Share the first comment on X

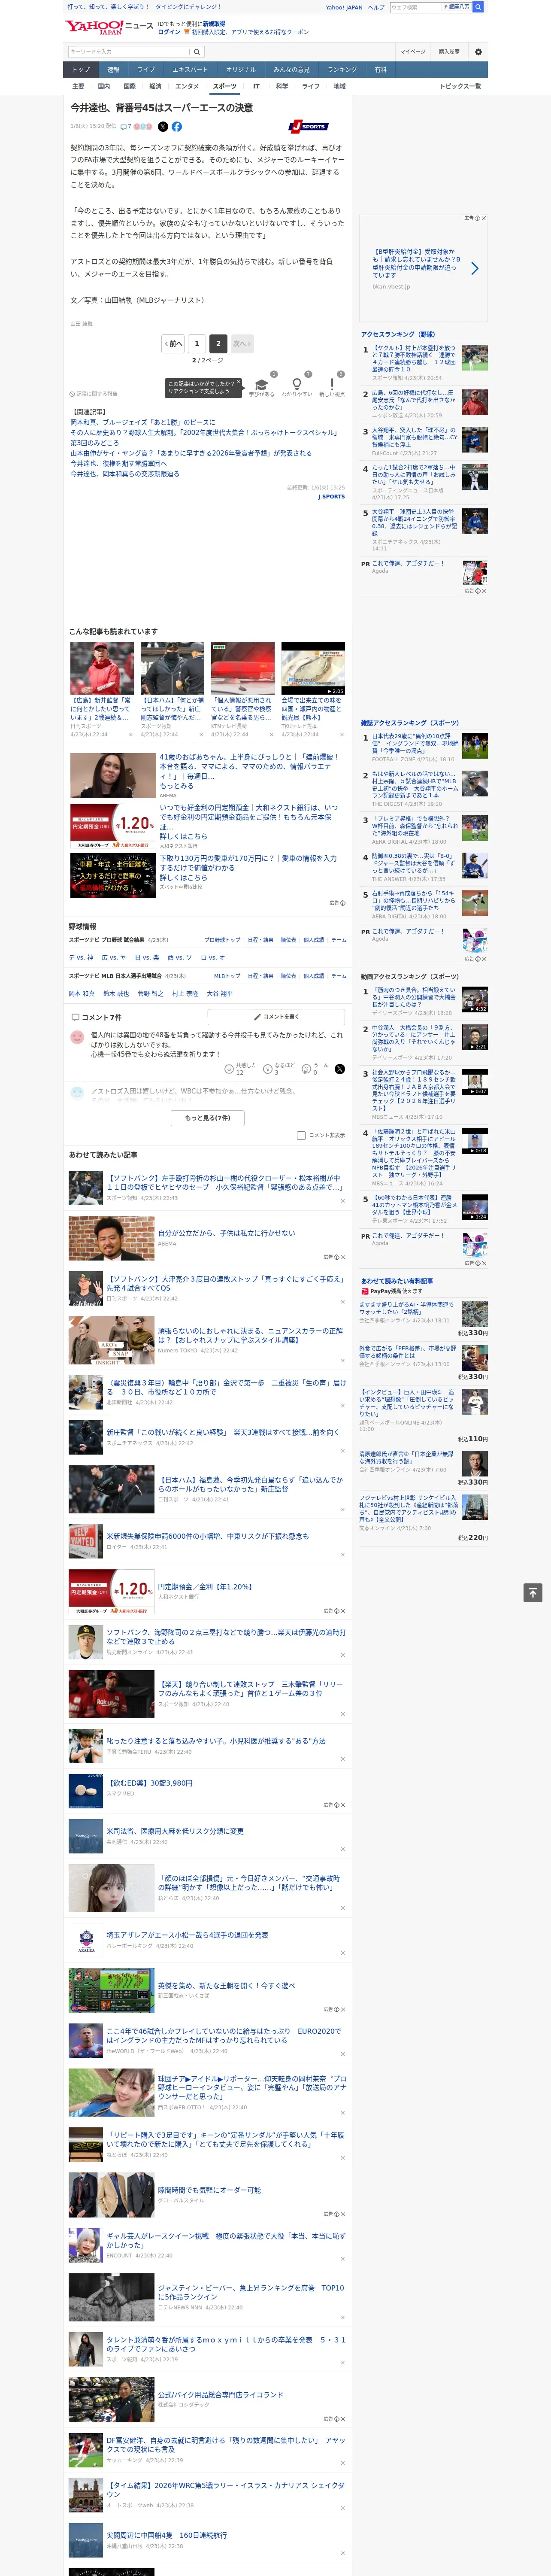coord(340,1069)
